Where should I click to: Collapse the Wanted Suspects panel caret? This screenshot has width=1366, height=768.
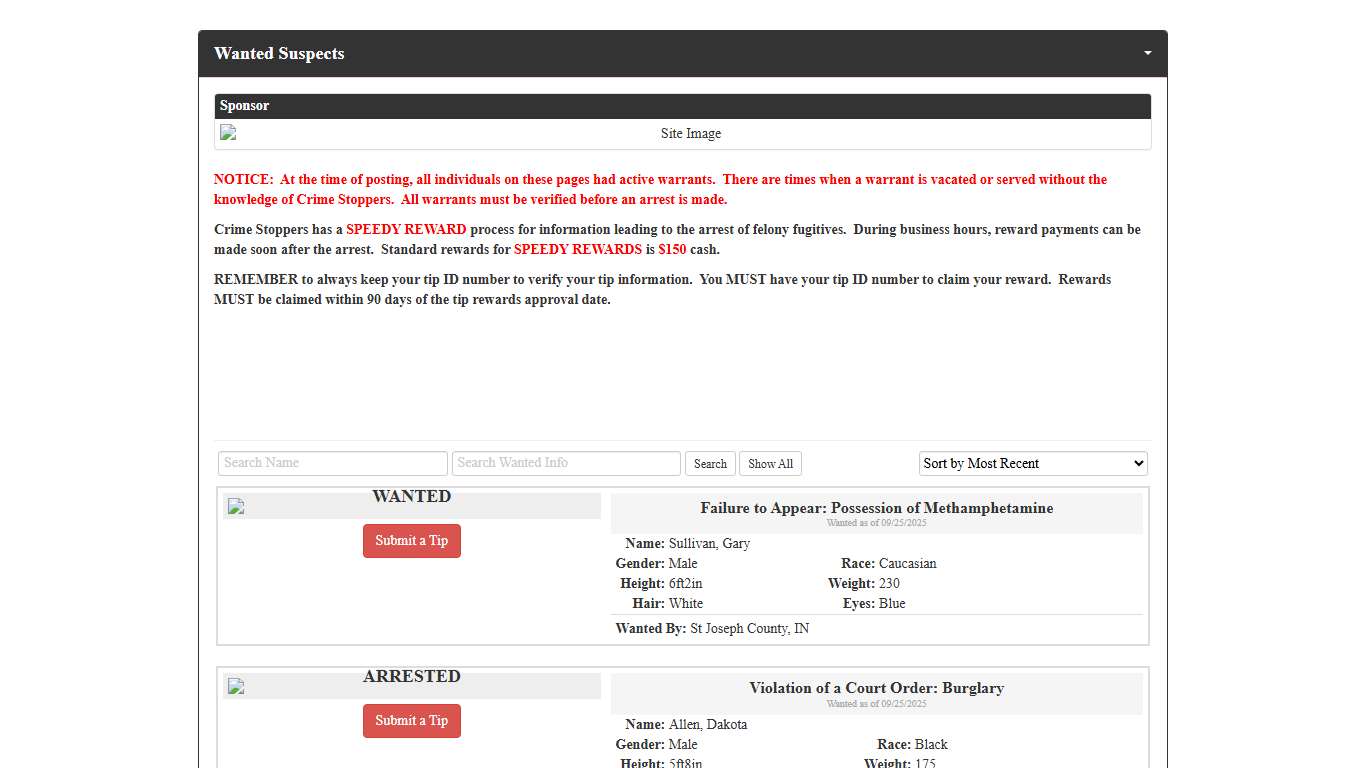[x=1147, y=53]
